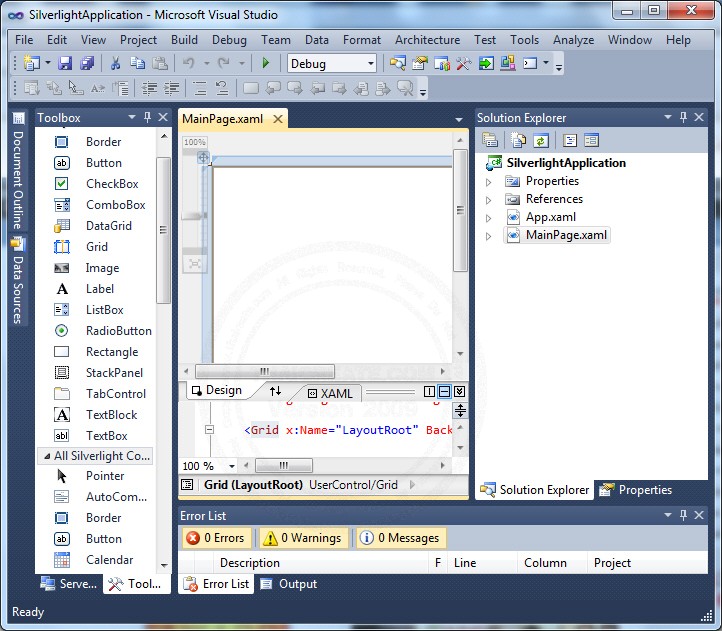Open the File menu

pyautogui.click(x=24, y=40)
